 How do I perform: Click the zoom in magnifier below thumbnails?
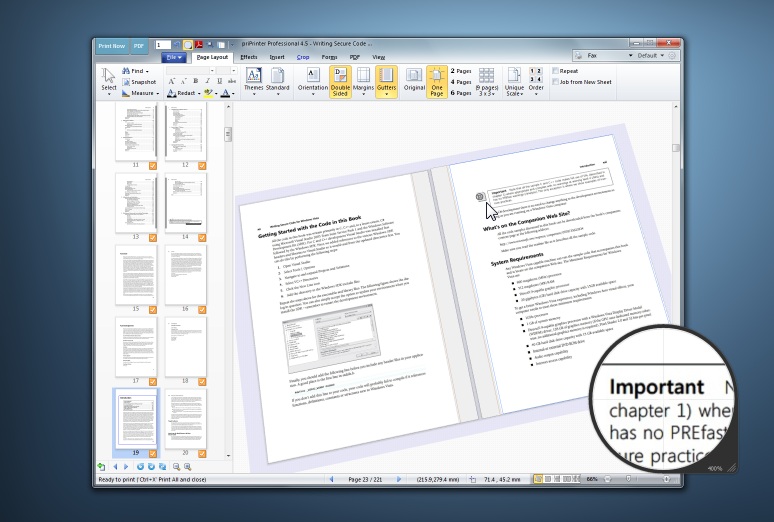tap(188, 467)
